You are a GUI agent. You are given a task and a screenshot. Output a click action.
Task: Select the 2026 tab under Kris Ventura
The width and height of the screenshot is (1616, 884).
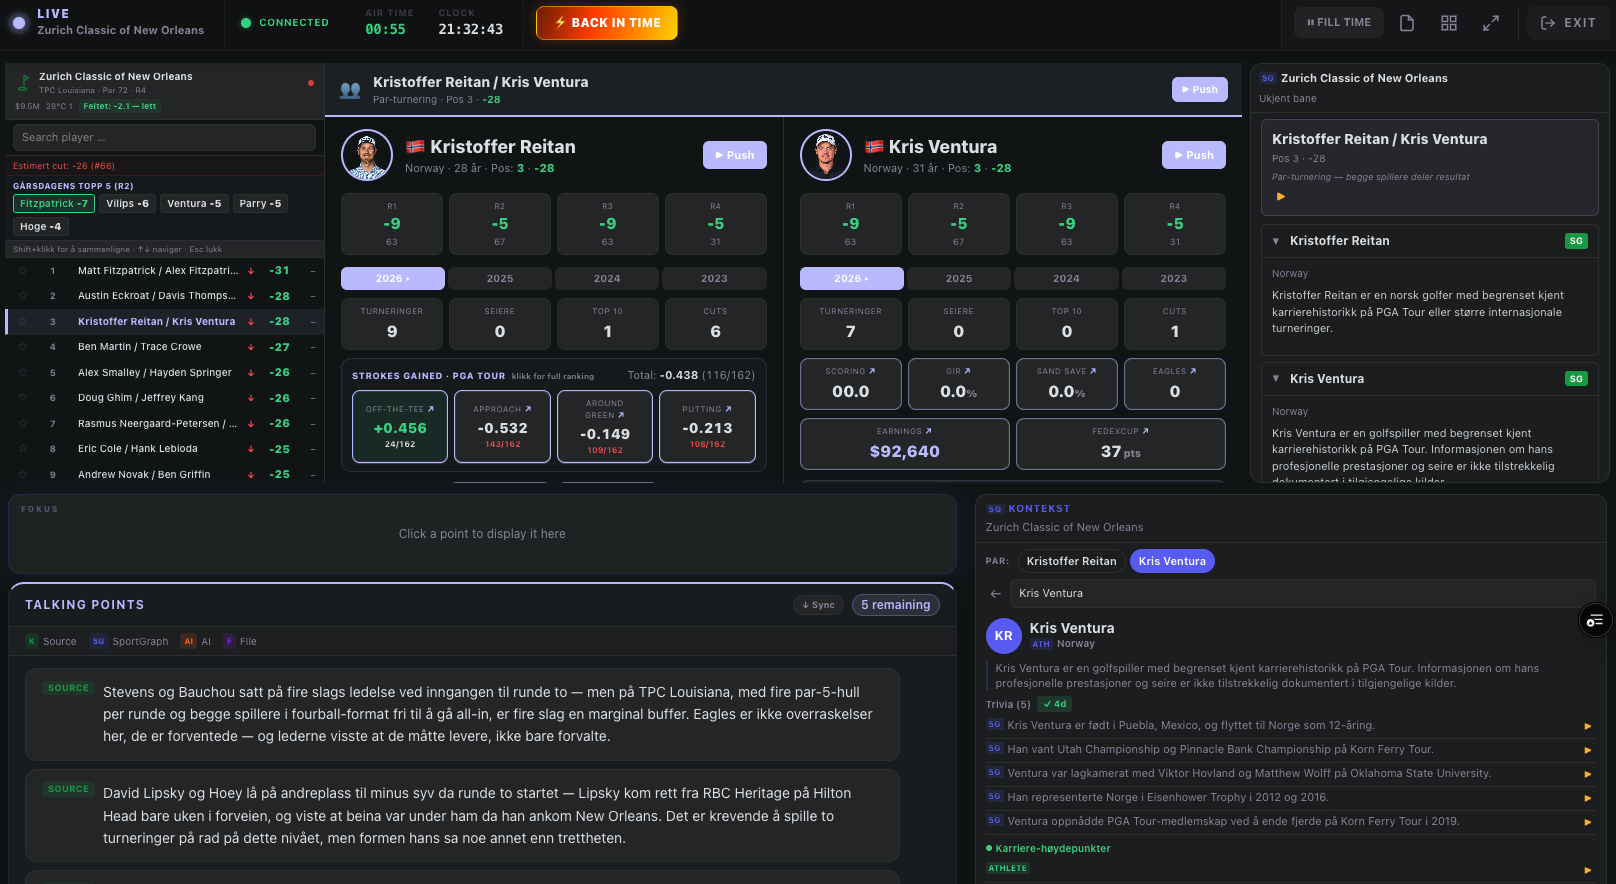(852, 279)
